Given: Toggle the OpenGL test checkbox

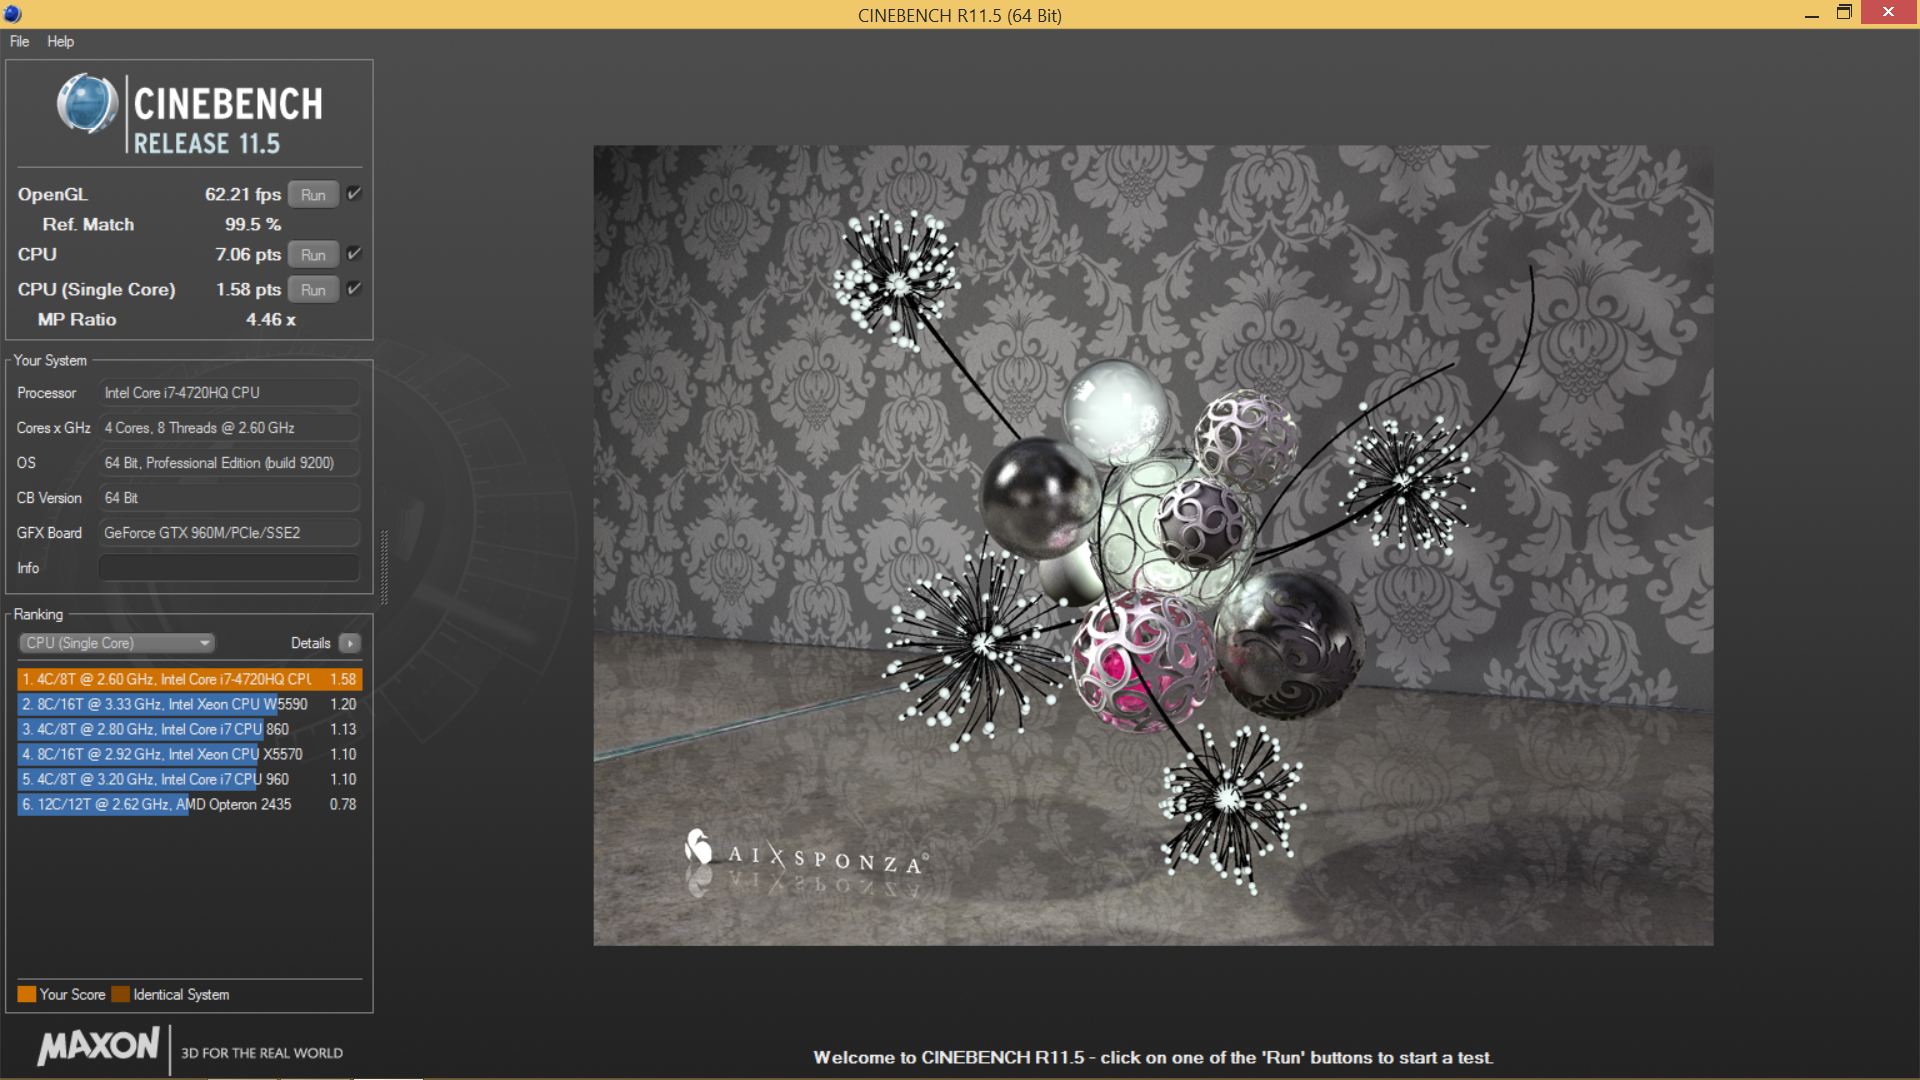Looking at the screenshot, I should pyautogui.click(x=353, y=194).
